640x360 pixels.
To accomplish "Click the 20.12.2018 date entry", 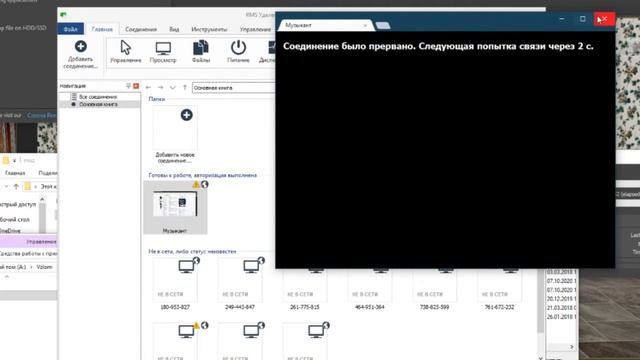I will click(x=561, y=299).
